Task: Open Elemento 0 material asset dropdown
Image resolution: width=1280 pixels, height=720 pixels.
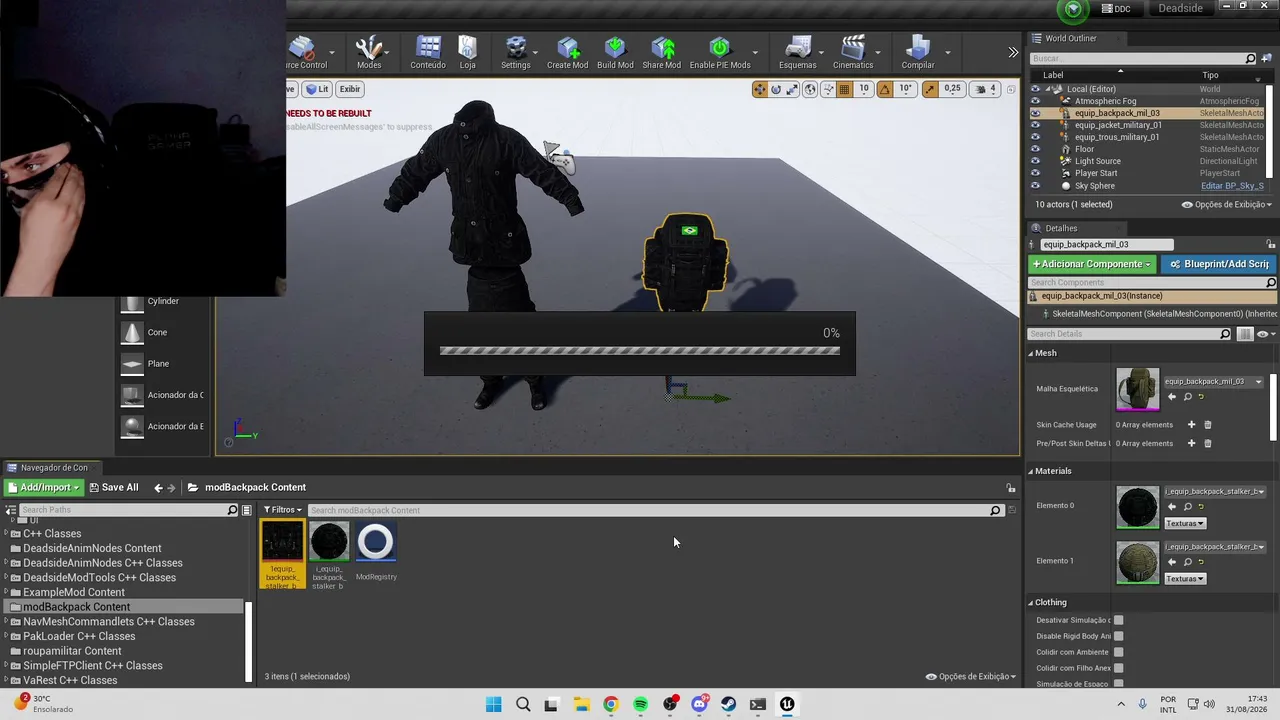Action: [1214, 491]
